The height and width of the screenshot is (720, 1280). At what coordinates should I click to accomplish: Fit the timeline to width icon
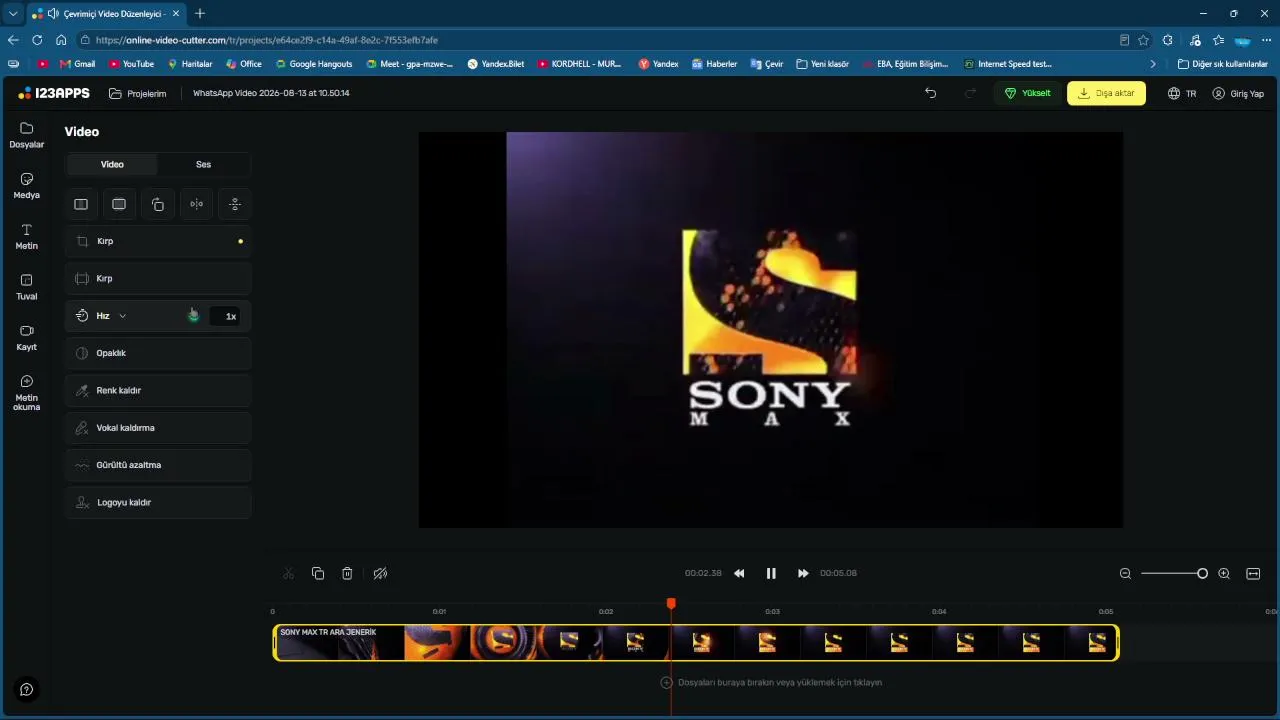(x=1253, y=573)
